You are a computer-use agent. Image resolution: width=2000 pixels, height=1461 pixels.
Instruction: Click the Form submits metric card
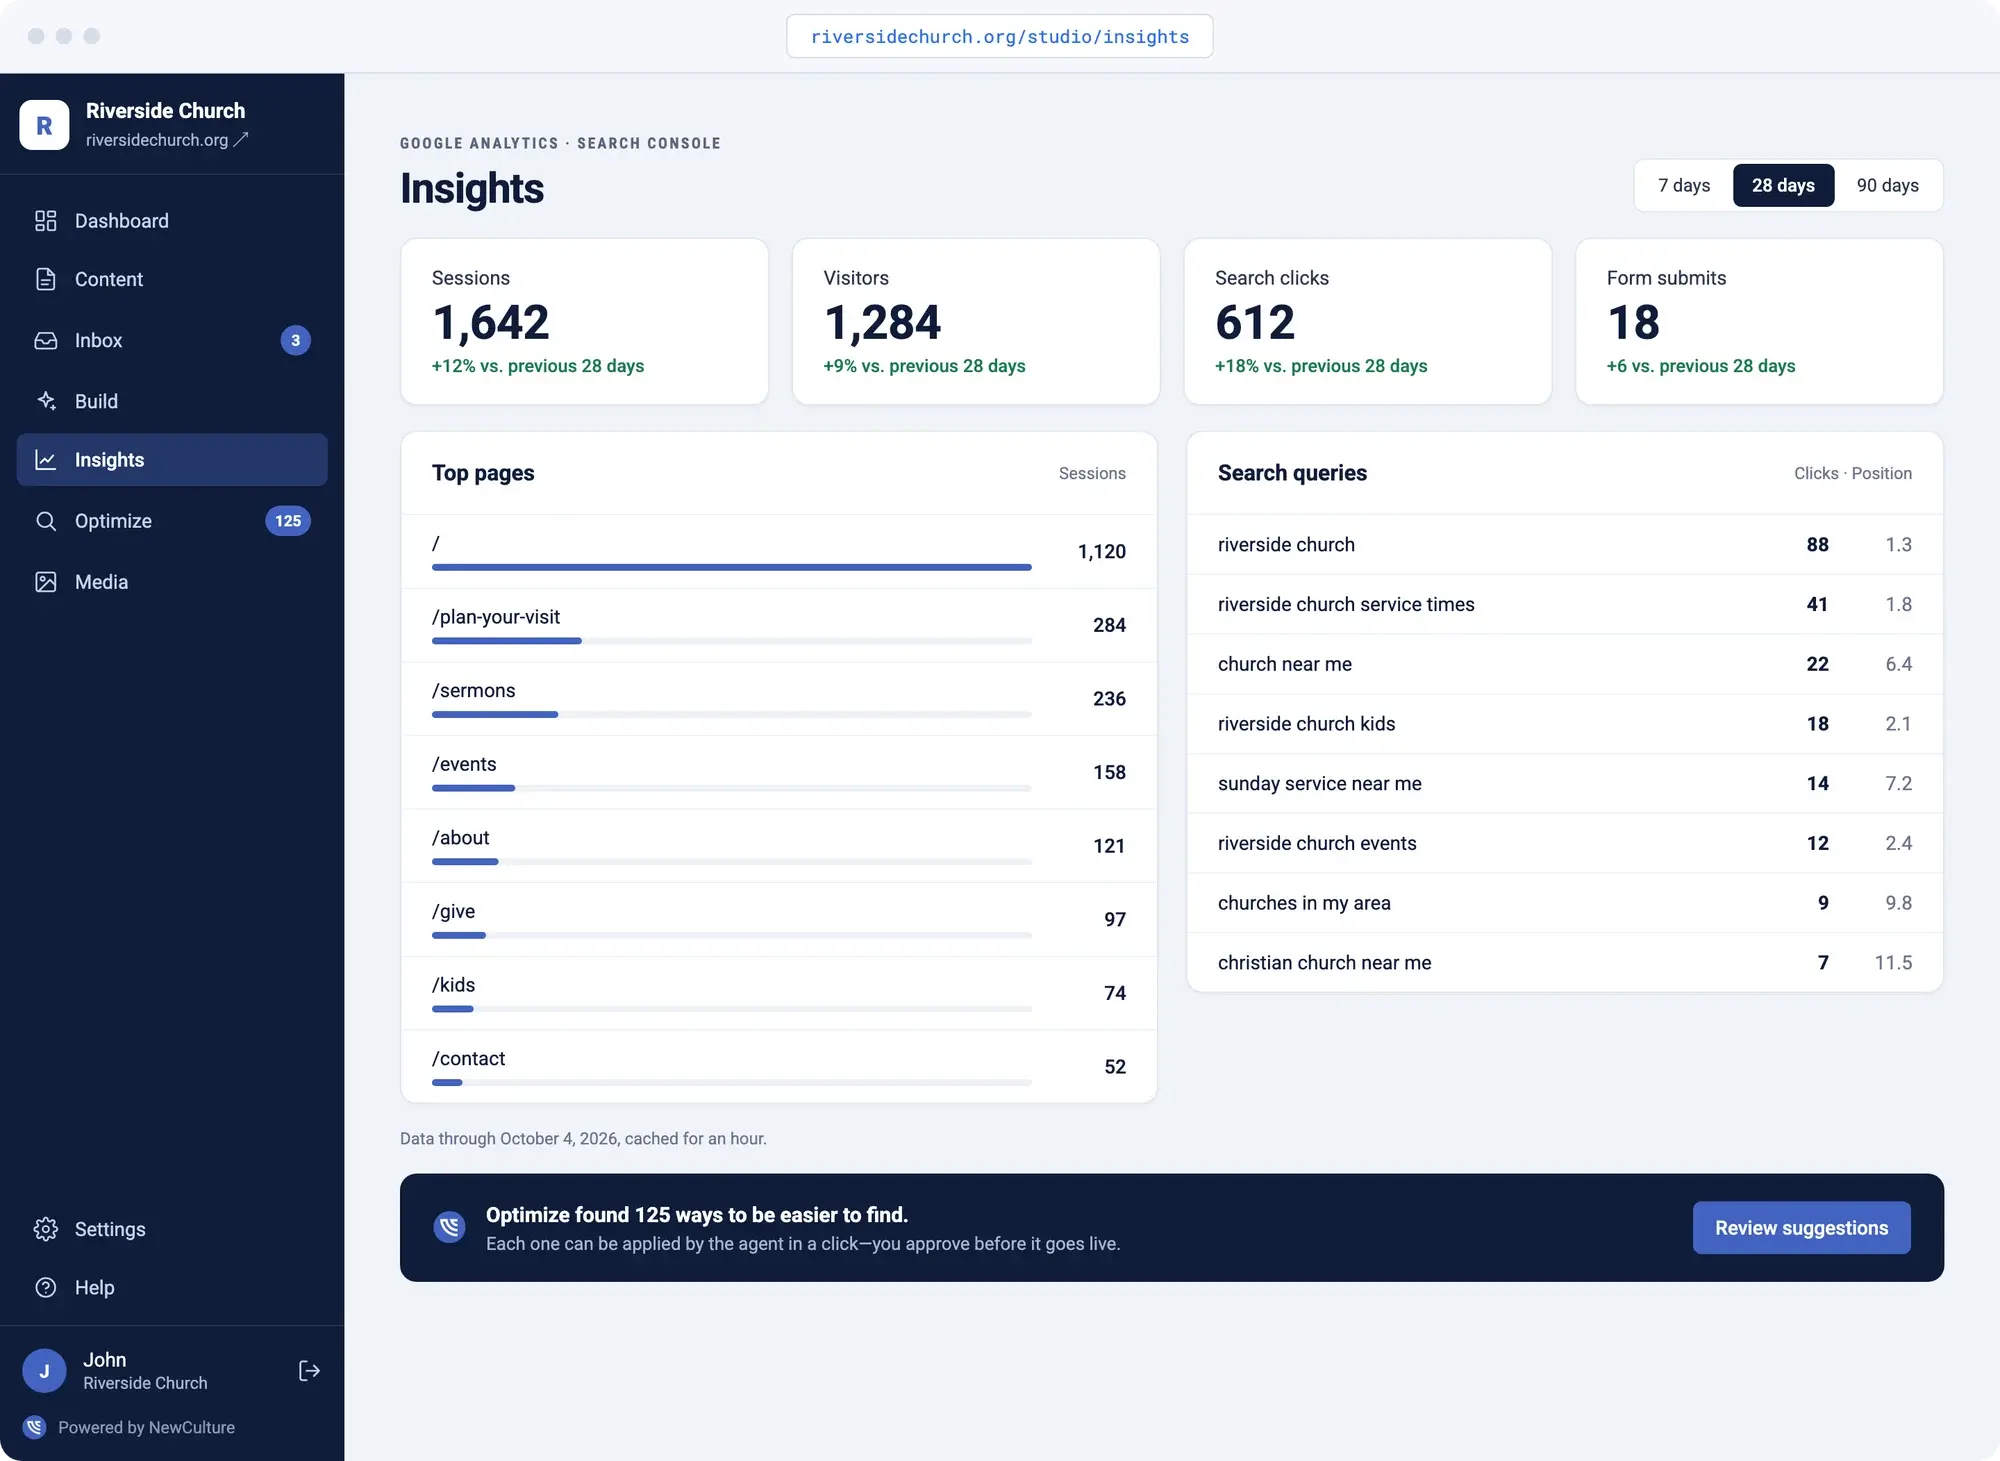tap(1759, 321)
